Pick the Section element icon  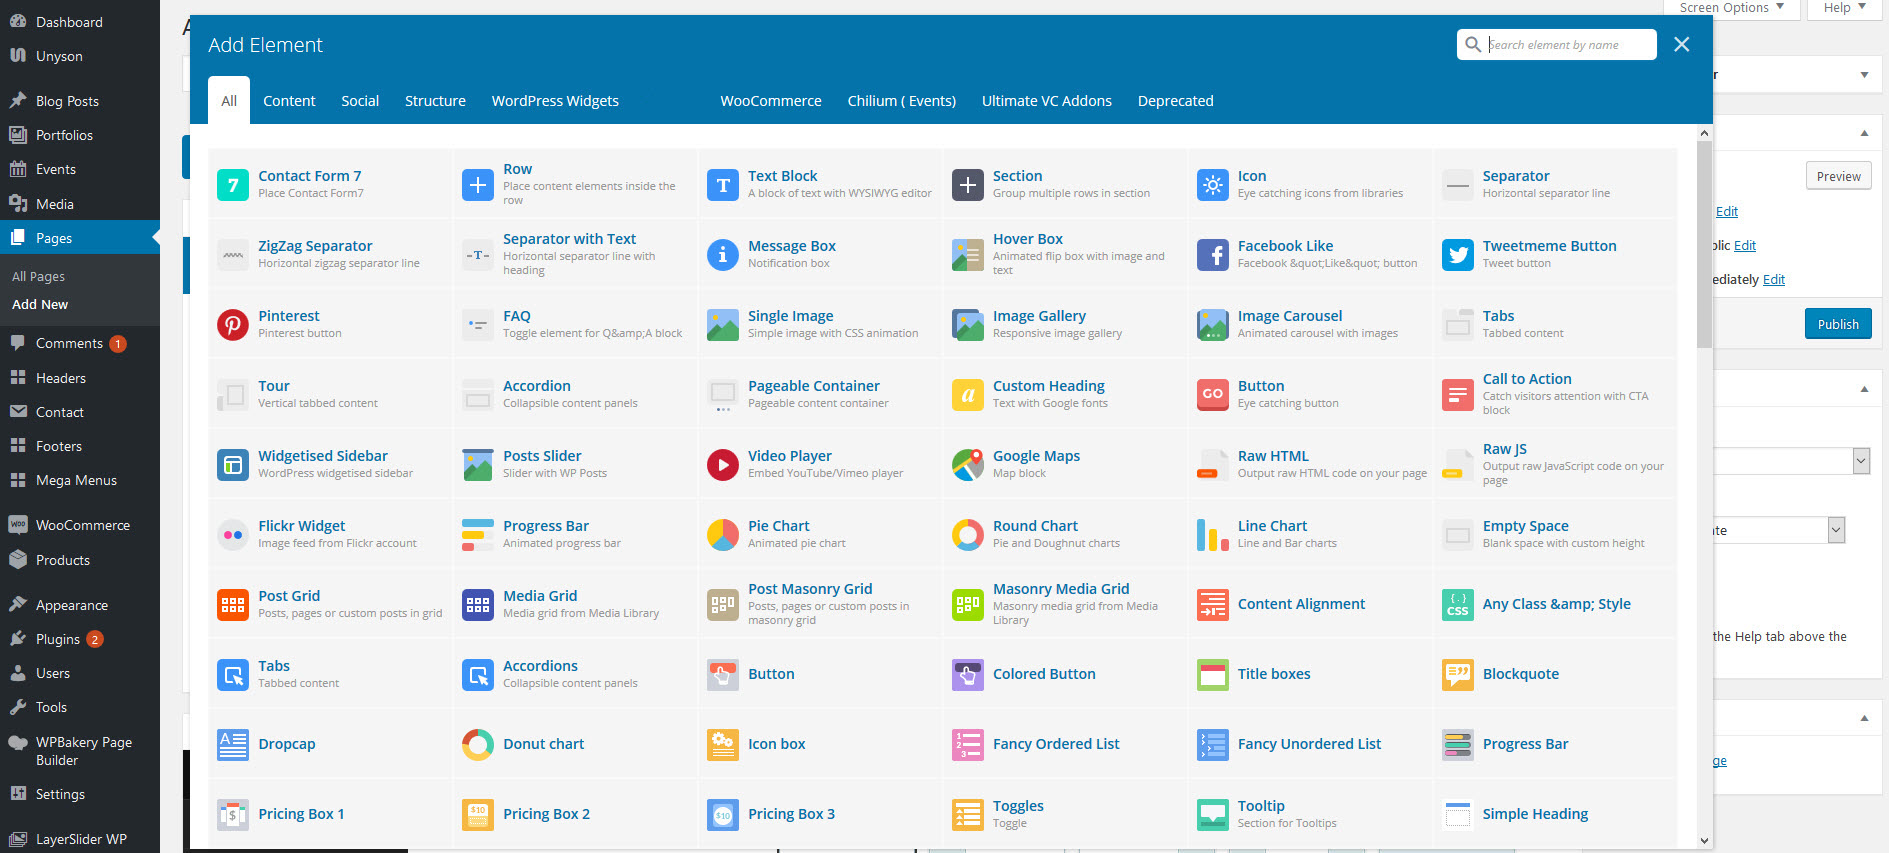(968, 185)
